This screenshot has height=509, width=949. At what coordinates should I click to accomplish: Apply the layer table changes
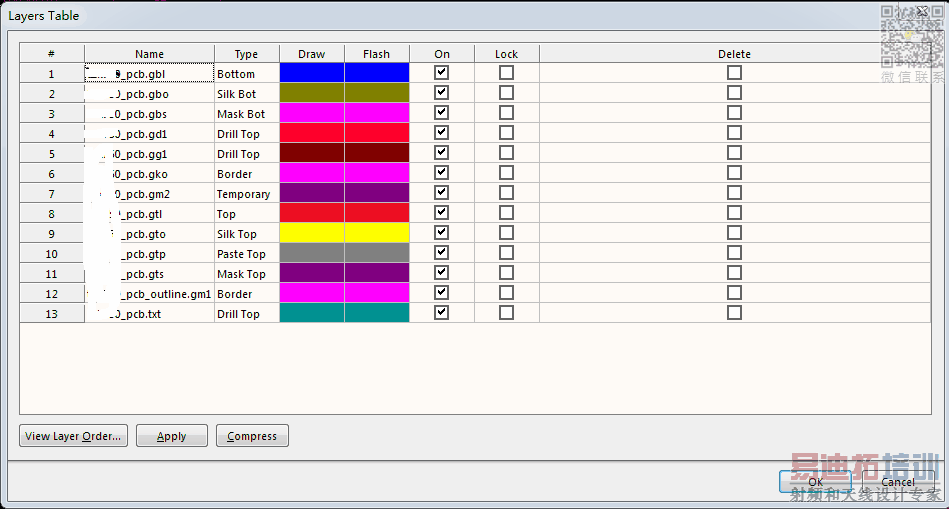point(172,436)
